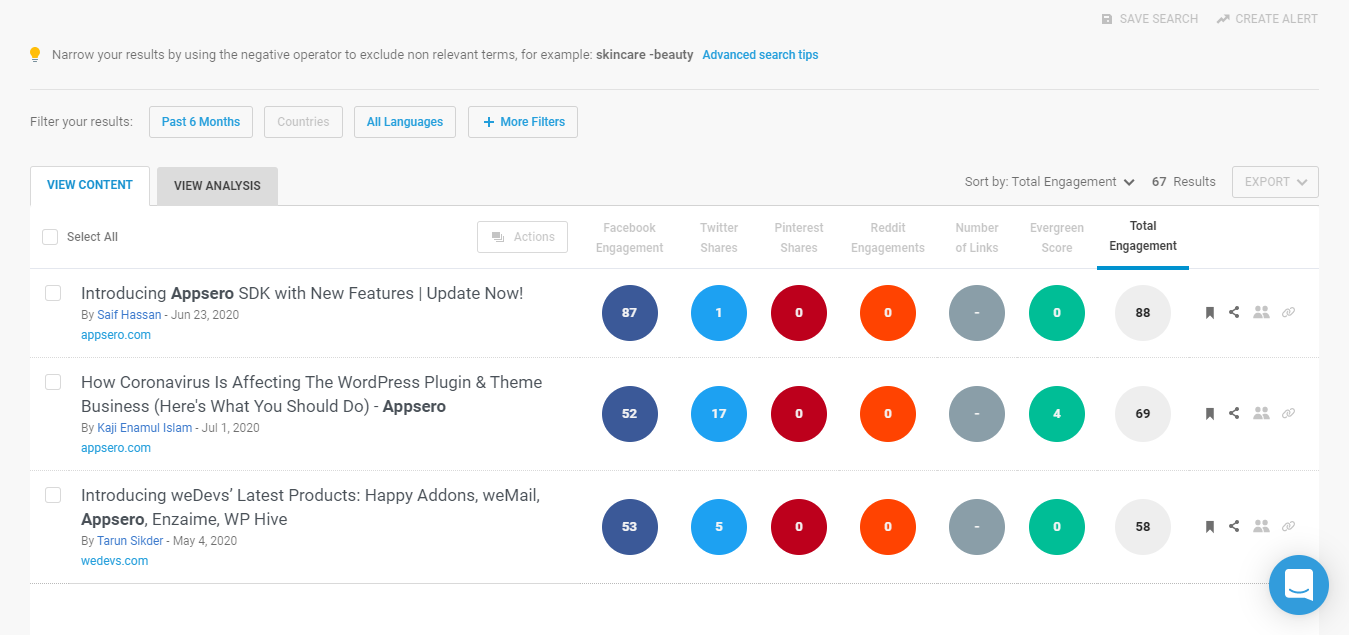Check the Select All checkbox
This screenshot has width=1349, height=635.
click(50, 237)
